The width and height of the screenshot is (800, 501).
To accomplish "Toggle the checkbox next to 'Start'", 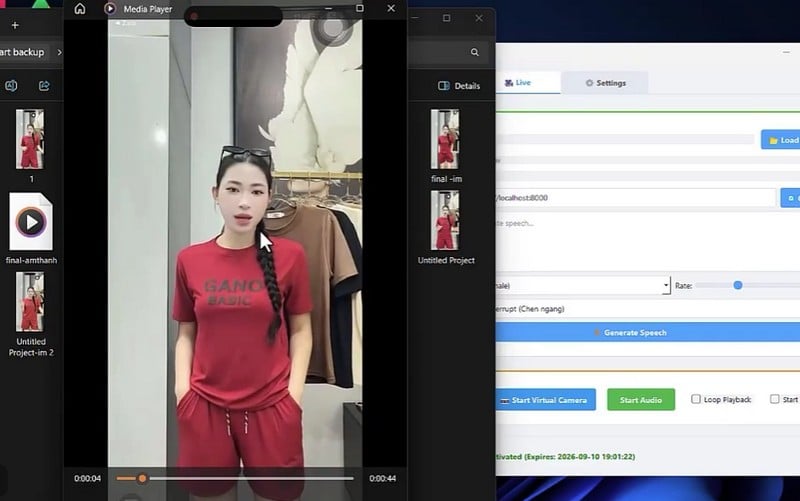I will tap(774, 399).
